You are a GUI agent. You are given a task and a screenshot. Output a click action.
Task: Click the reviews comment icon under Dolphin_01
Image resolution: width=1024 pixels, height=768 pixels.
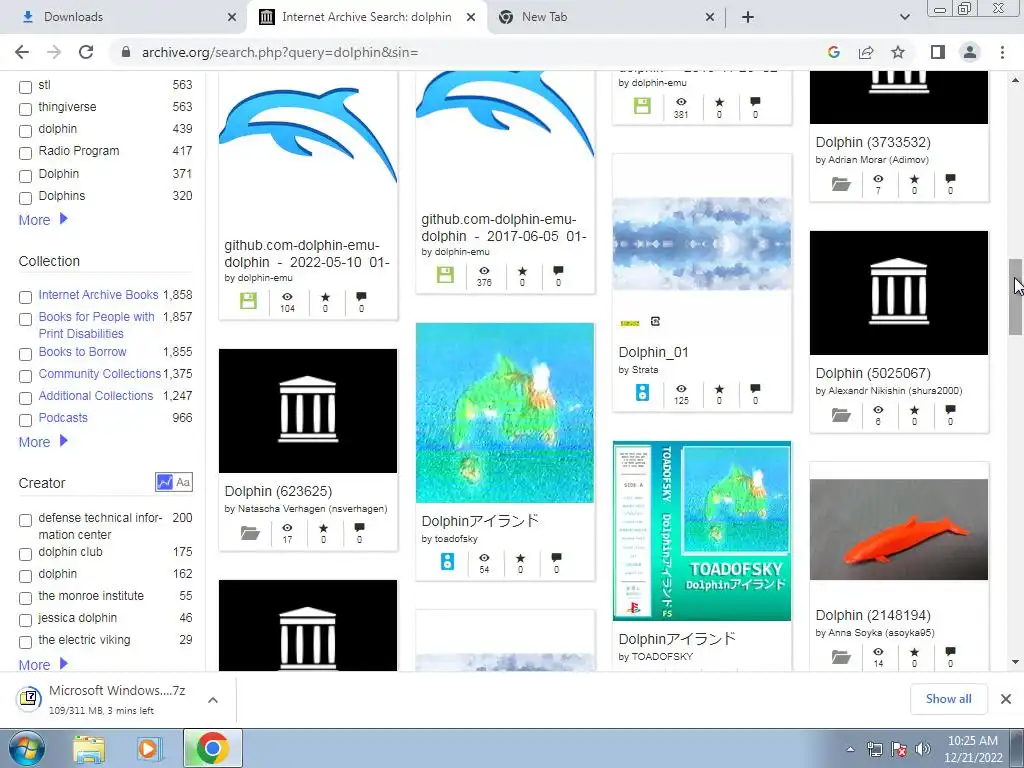pos(755,388)
